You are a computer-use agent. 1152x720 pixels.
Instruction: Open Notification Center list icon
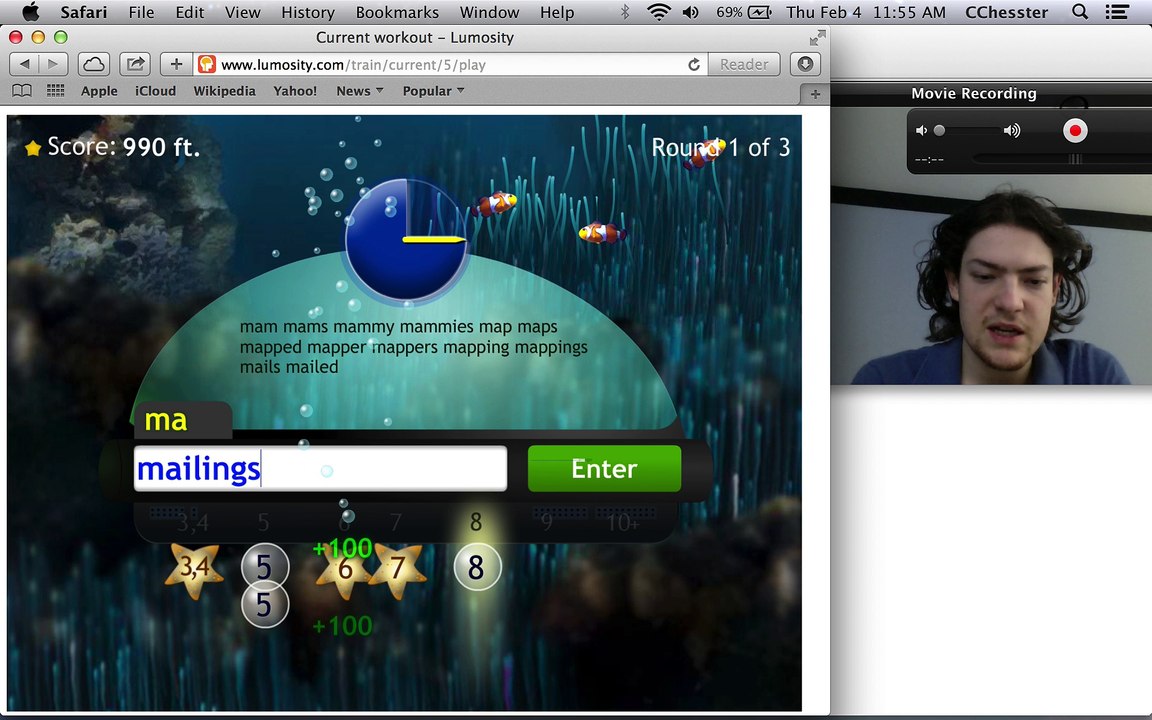[1117, 12]
